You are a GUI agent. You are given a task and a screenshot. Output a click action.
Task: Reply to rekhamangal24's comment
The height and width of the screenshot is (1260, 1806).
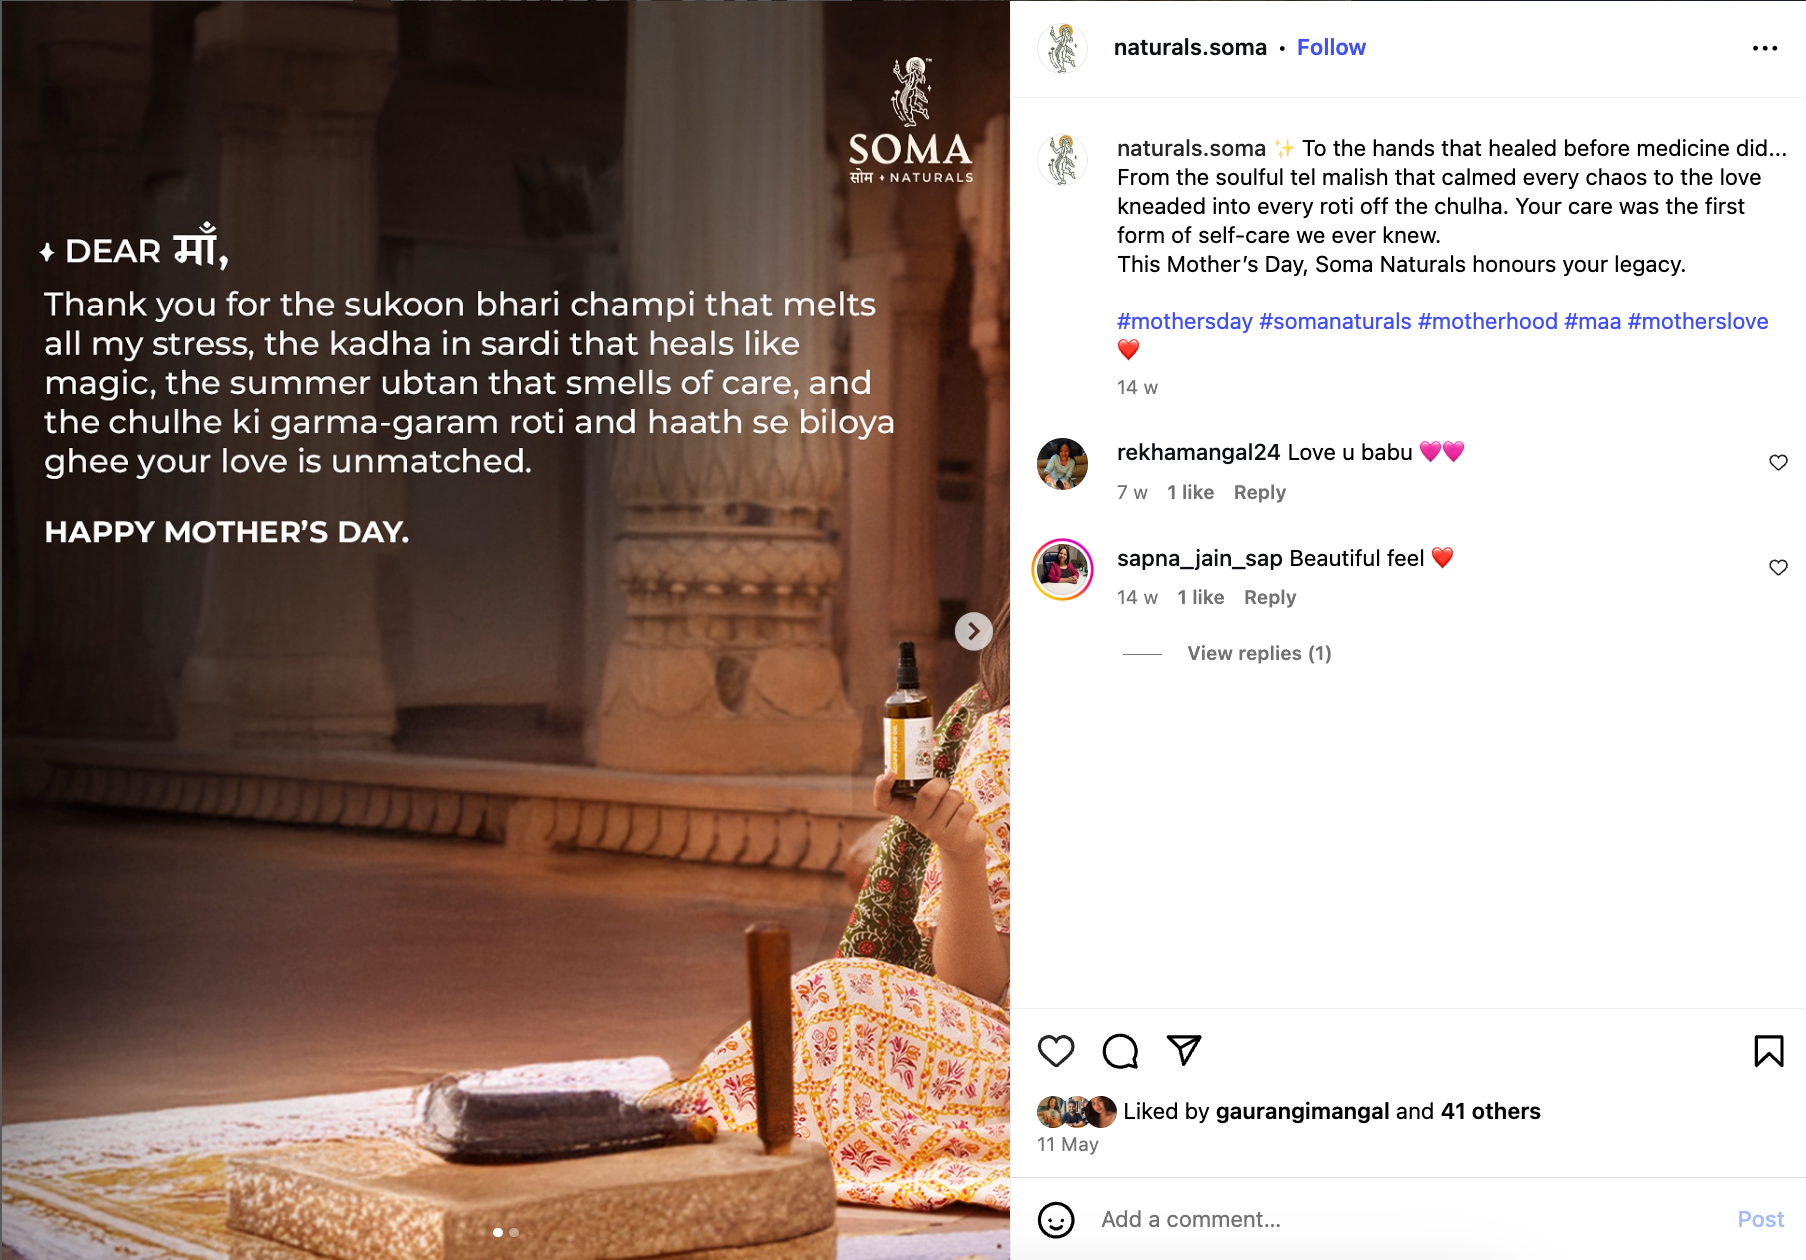[1259, 492]
